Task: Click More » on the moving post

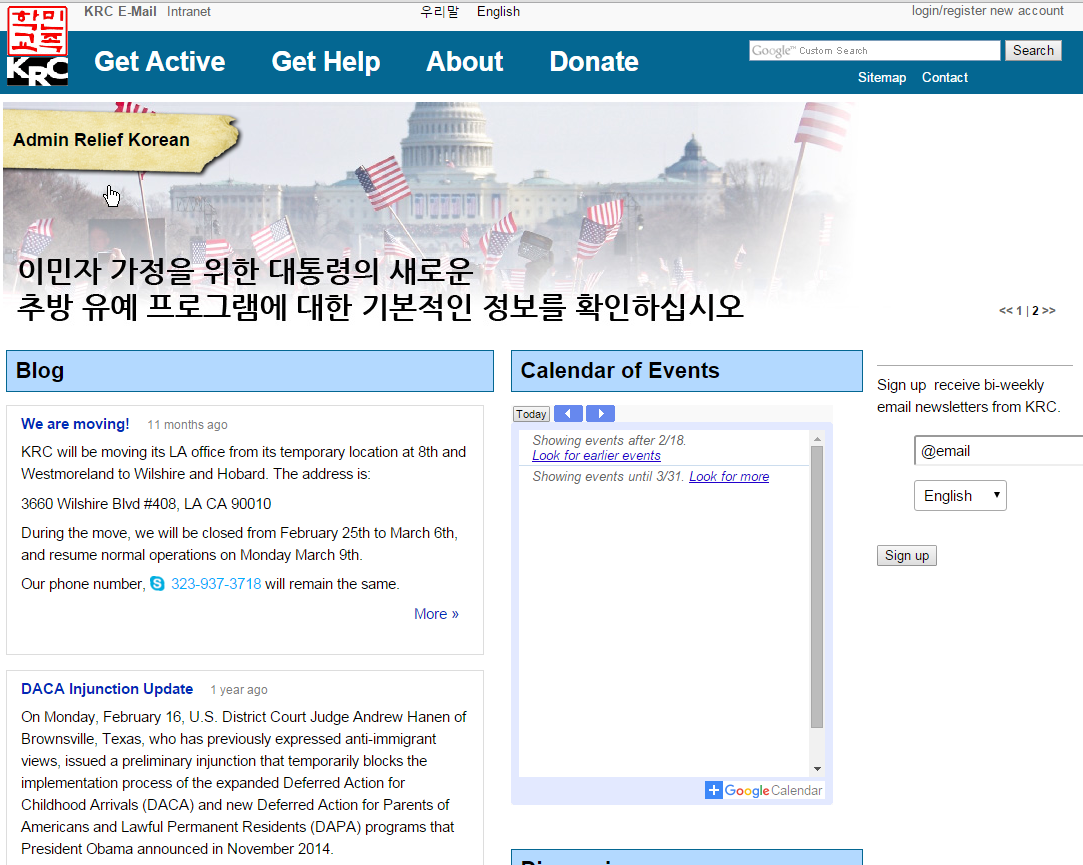Action: [436, 614]
